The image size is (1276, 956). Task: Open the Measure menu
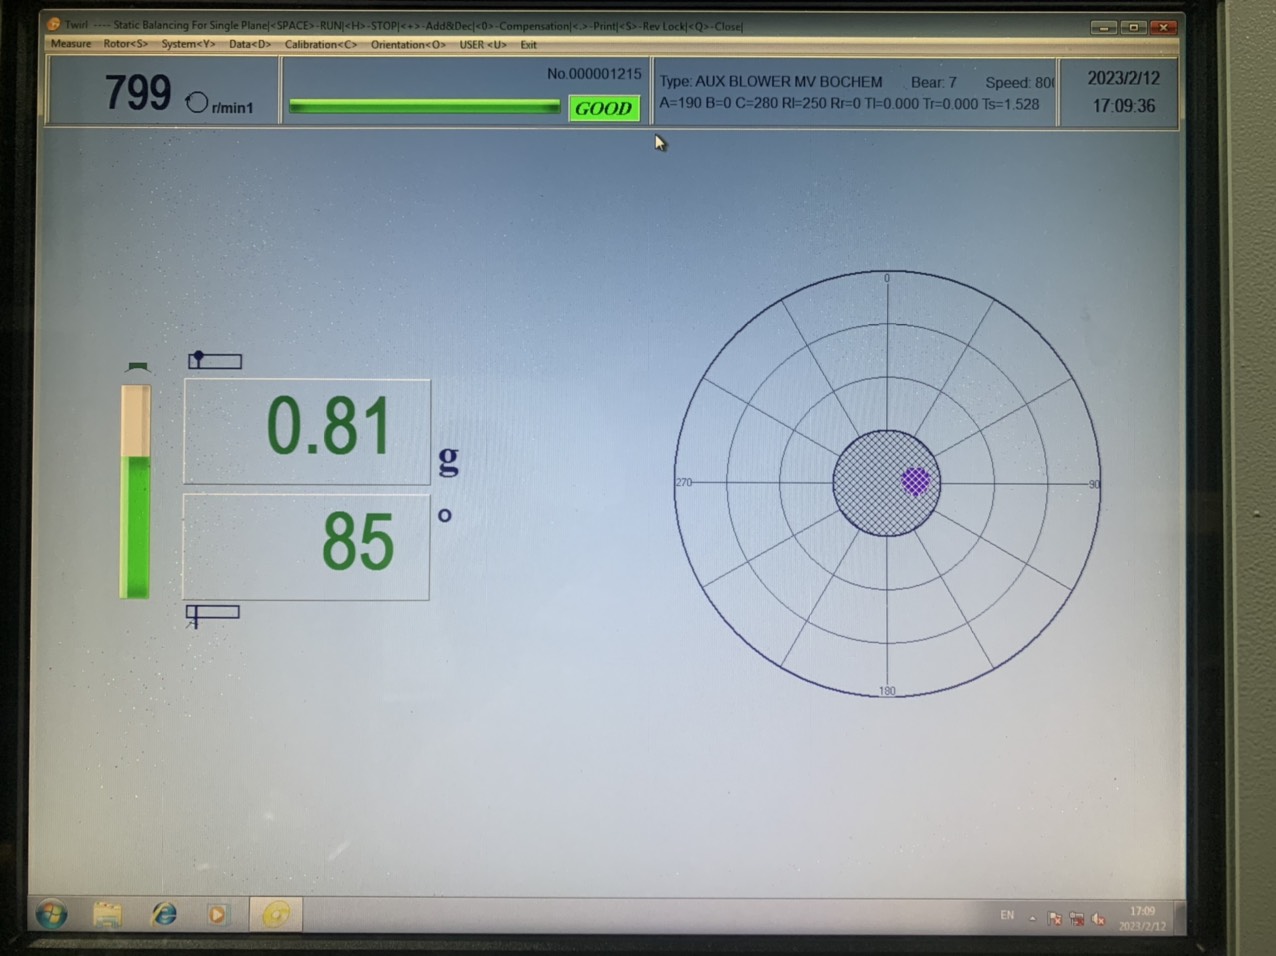(x=71, y=44)
